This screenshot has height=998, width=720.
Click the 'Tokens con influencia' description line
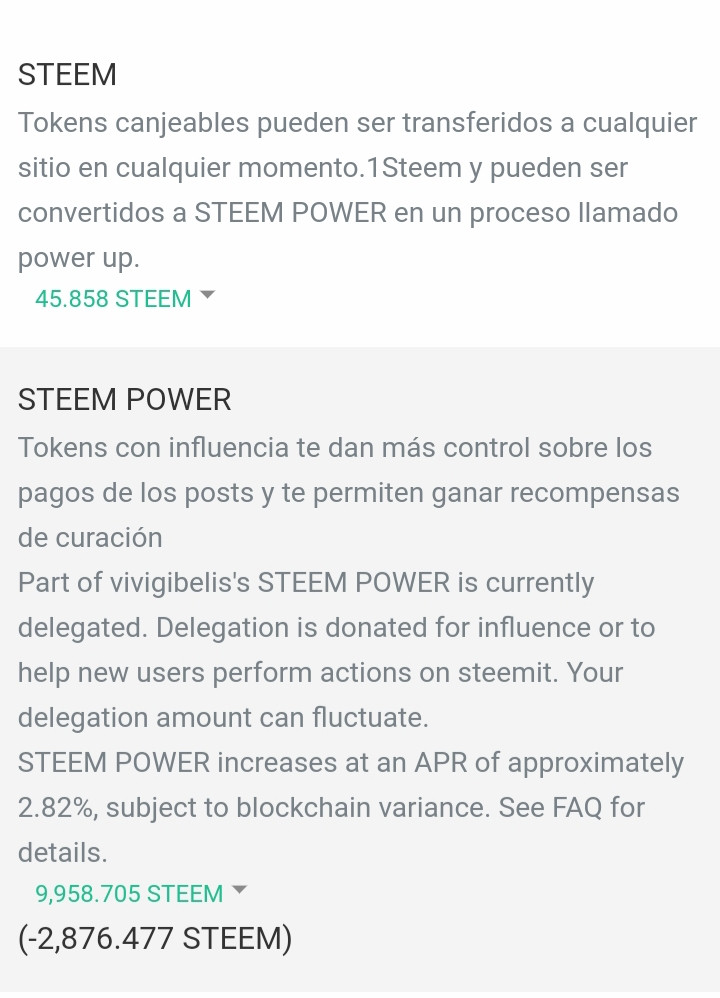[x=335, y=447]
